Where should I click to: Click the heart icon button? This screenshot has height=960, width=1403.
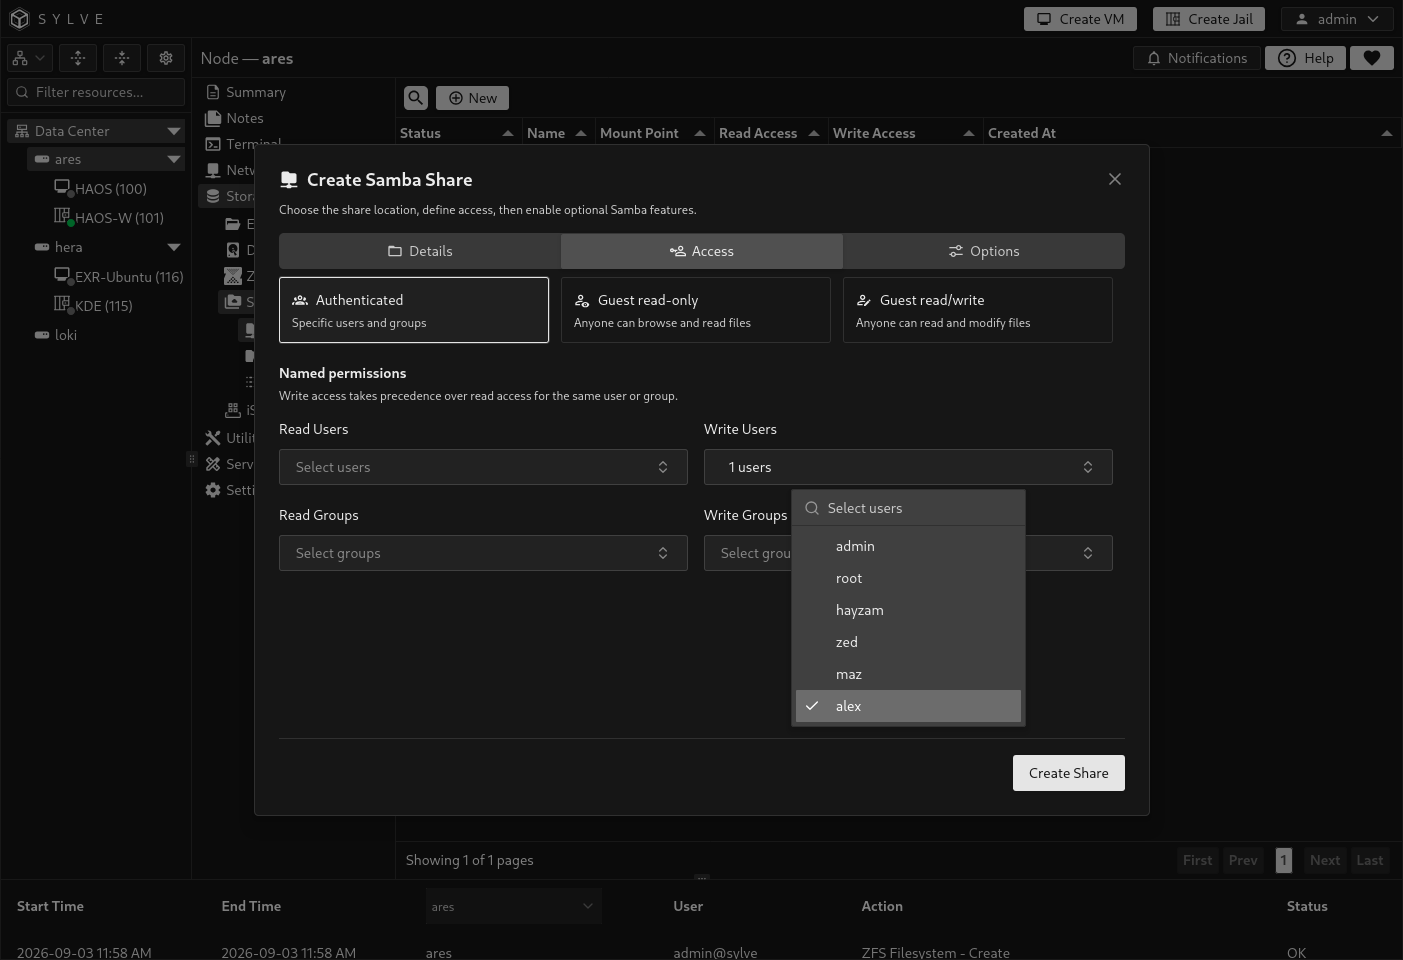click(x=1372, y=58)
